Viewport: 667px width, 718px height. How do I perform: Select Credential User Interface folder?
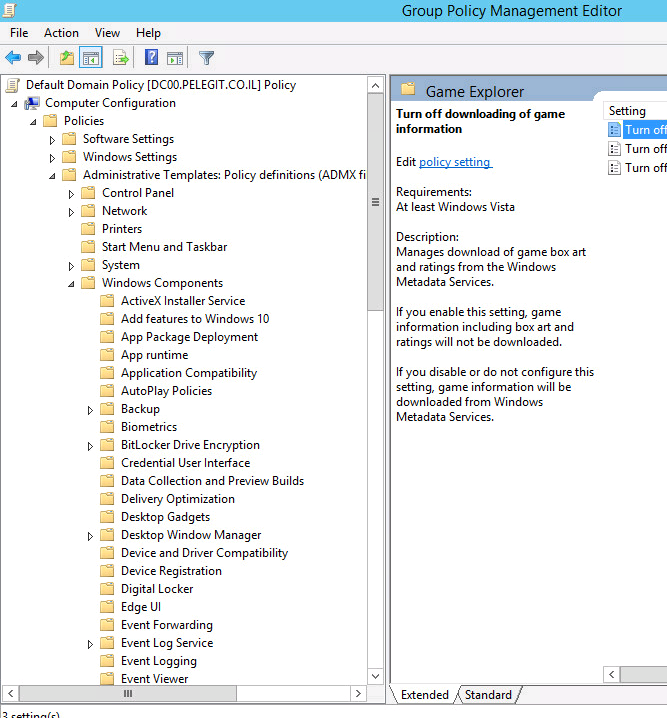pos(185,463)
